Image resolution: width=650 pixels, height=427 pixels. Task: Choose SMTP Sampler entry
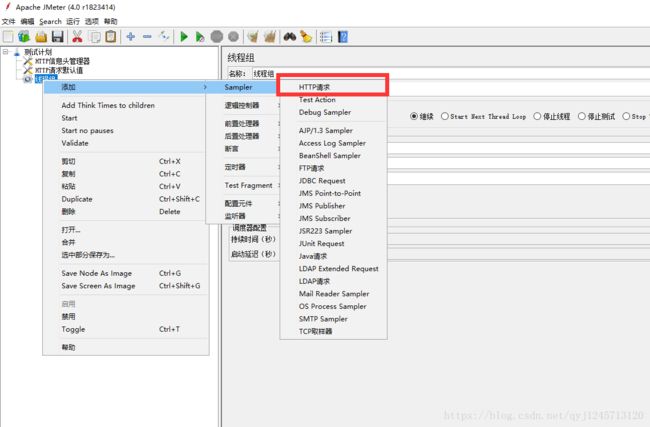point(334,319)
